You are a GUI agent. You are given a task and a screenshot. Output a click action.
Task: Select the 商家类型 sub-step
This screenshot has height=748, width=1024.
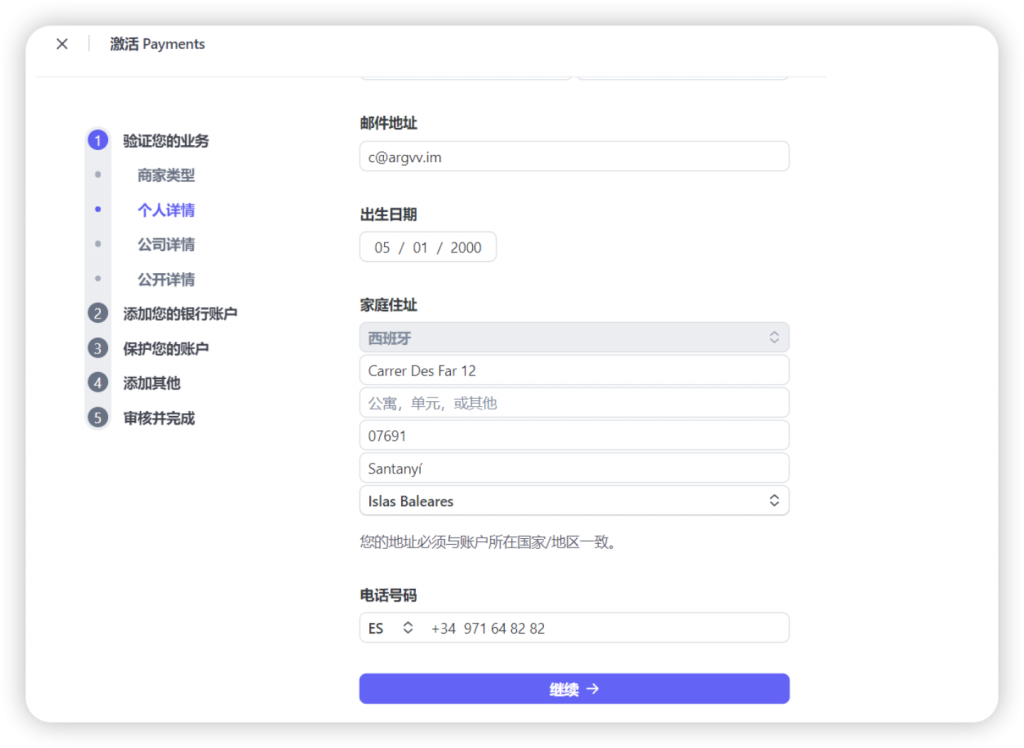[x=166, y=175]
